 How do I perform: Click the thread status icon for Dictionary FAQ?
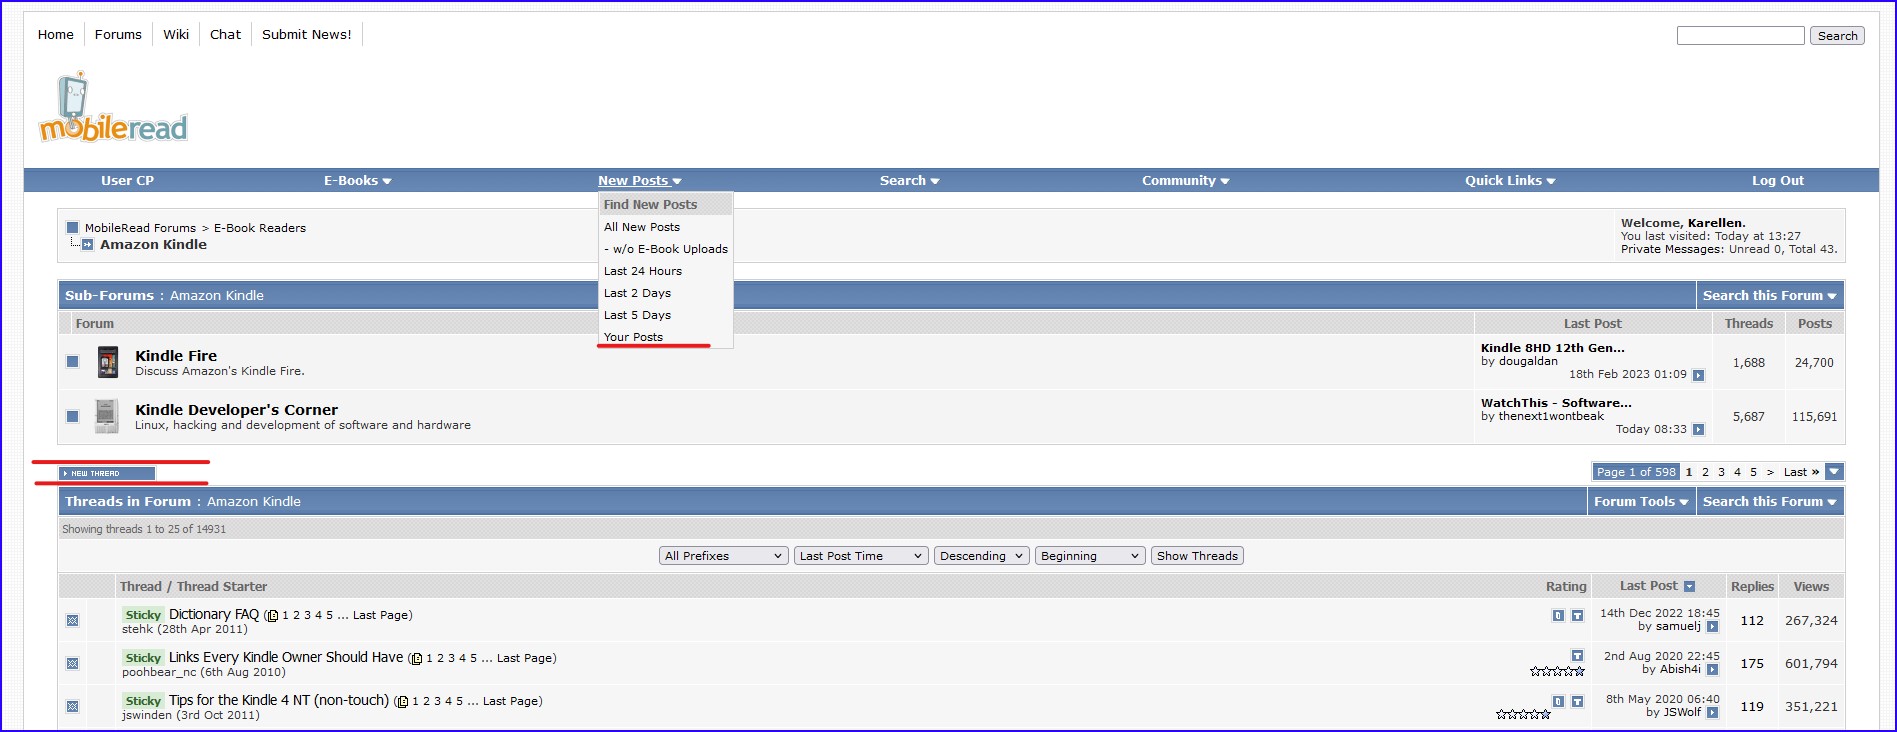72,621
